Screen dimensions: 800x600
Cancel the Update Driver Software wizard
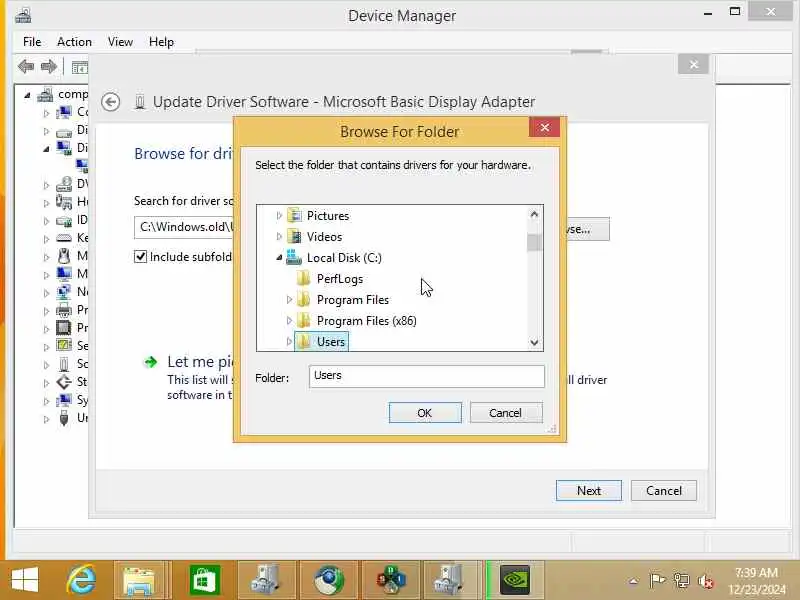pos(664,490)
